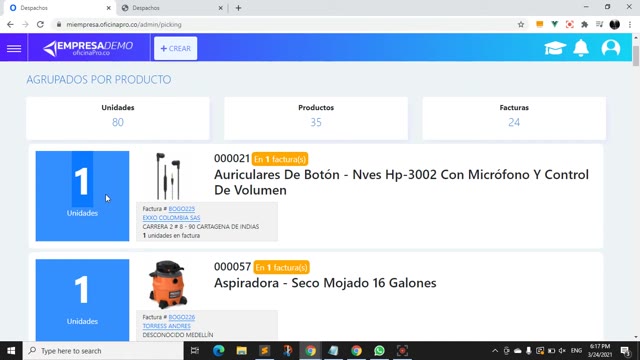Open Microsoft Edge from the taskbar
Viewport: 640px width, 360px height.
click(x=219, y=351)
